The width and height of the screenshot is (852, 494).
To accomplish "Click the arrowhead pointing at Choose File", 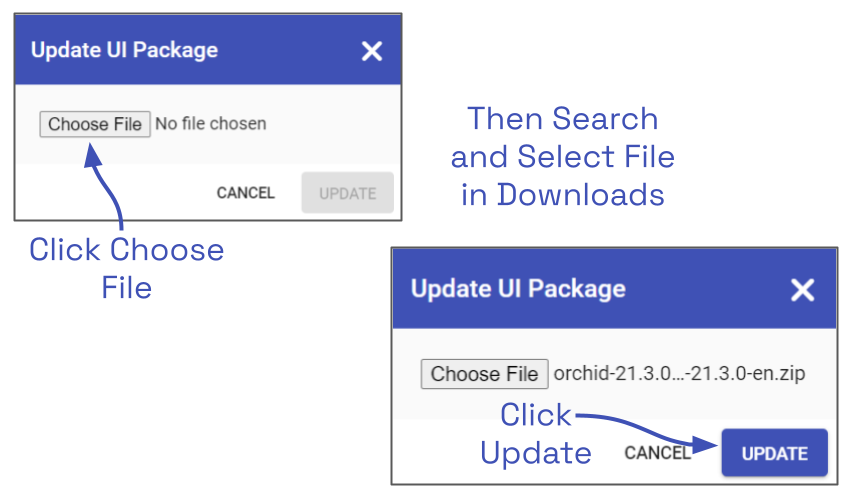I will (x=92, y=151).
